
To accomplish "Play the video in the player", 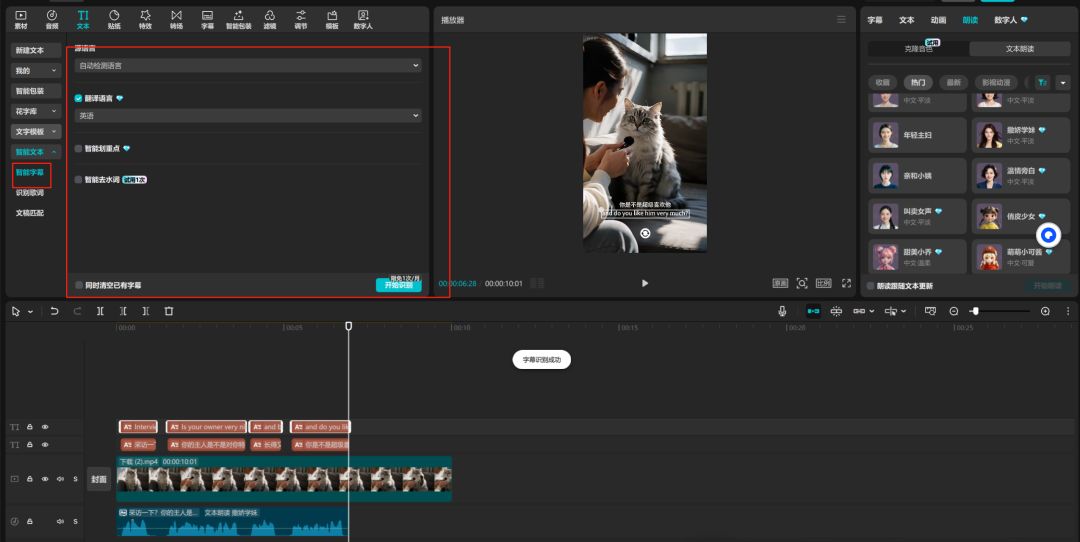I will coord(645,283).
